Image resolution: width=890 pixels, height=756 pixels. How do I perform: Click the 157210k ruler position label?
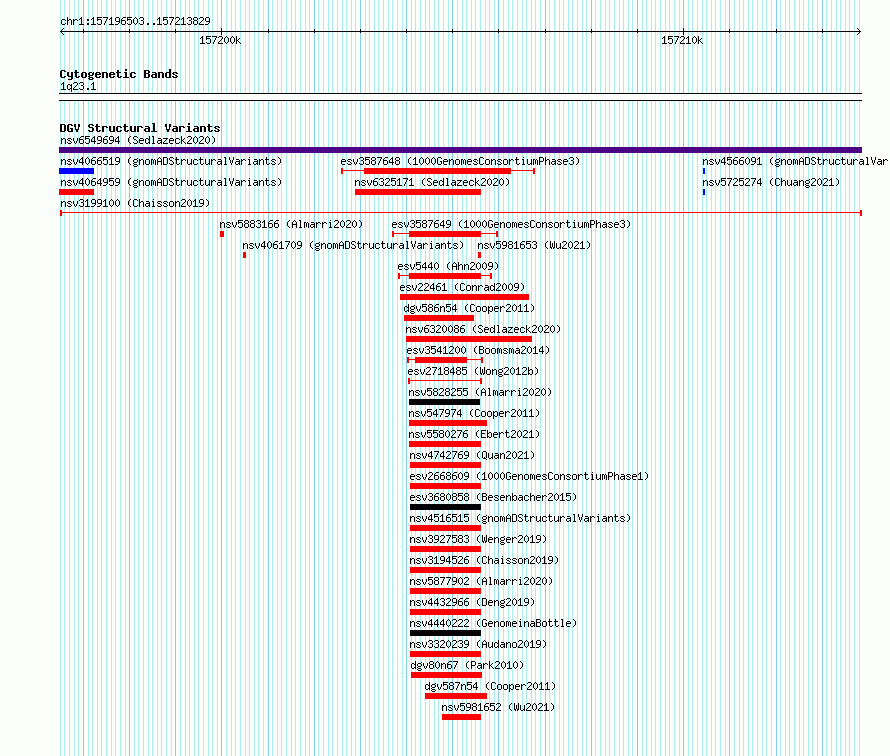coord(682,40)
